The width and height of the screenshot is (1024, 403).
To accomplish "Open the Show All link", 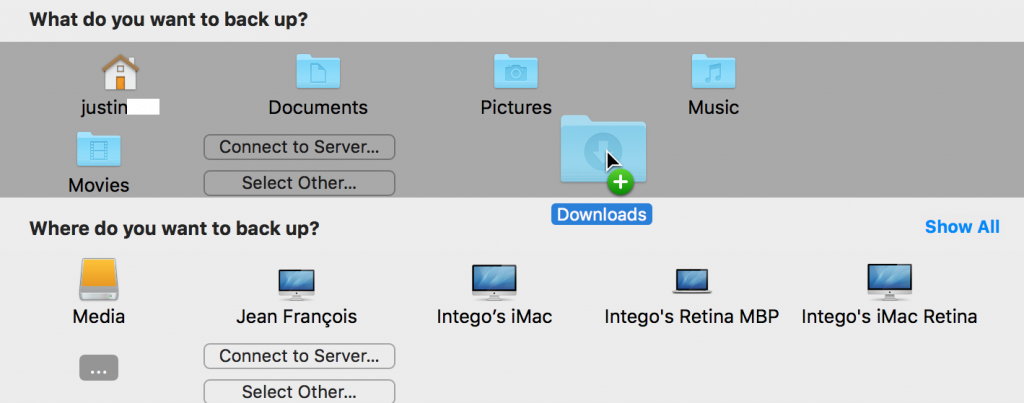I will [x=961, y=227].
